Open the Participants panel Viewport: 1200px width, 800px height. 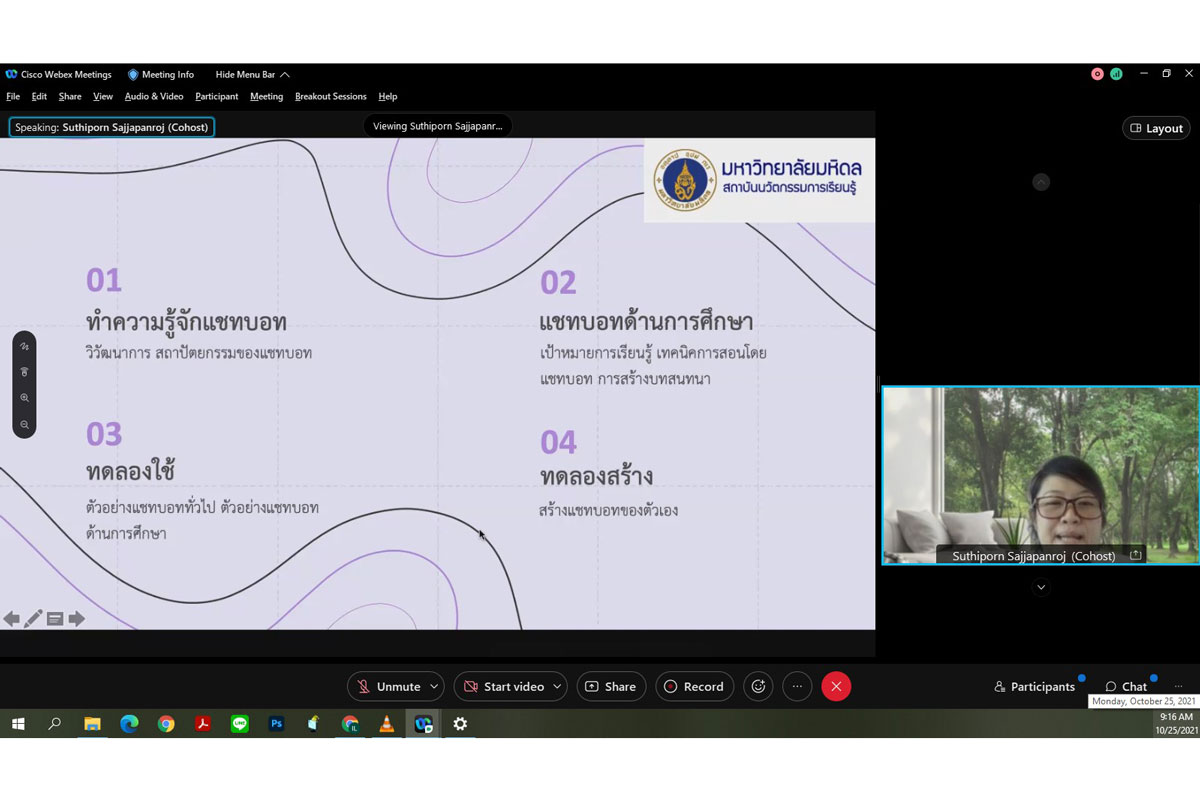pyautogui.click(x=1034, y=686)
